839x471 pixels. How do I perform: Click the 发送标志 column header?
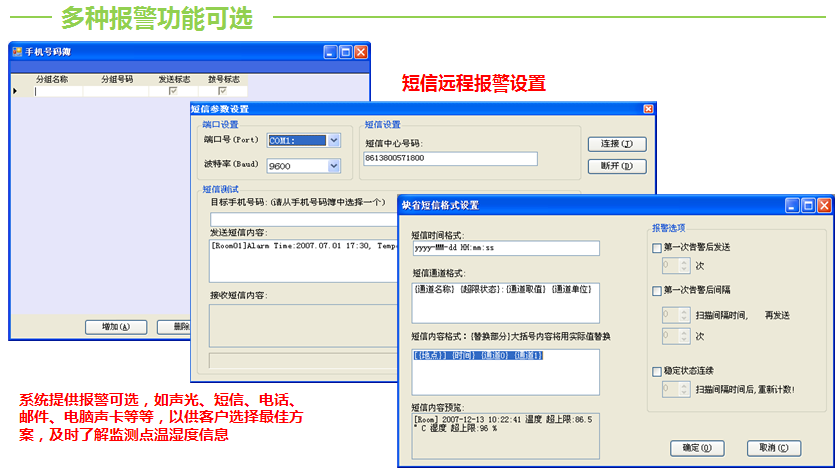174,79
